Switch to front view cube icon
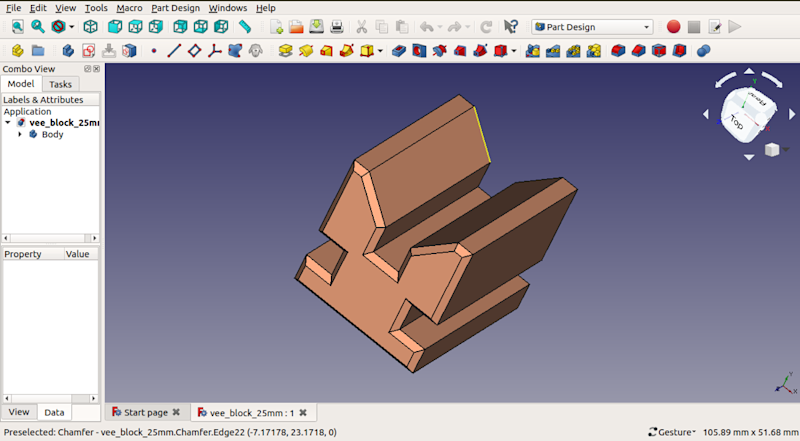The width and height of the screenshot is (800, 441). tap(115, 27)
